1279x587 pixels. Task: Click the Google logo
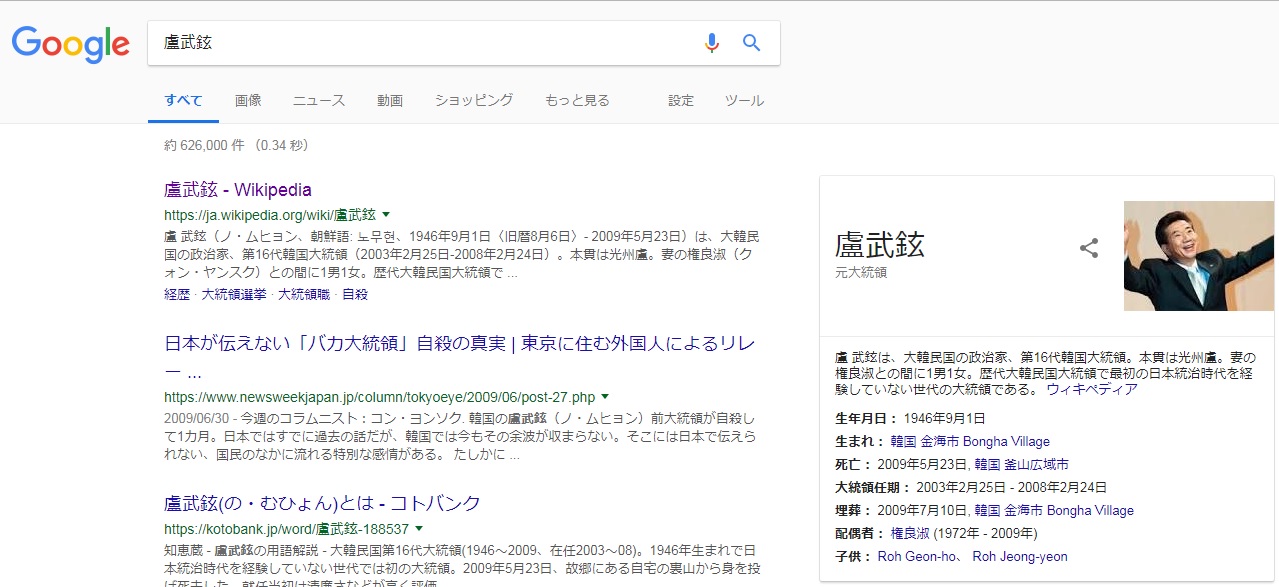(x=70, y=43)
